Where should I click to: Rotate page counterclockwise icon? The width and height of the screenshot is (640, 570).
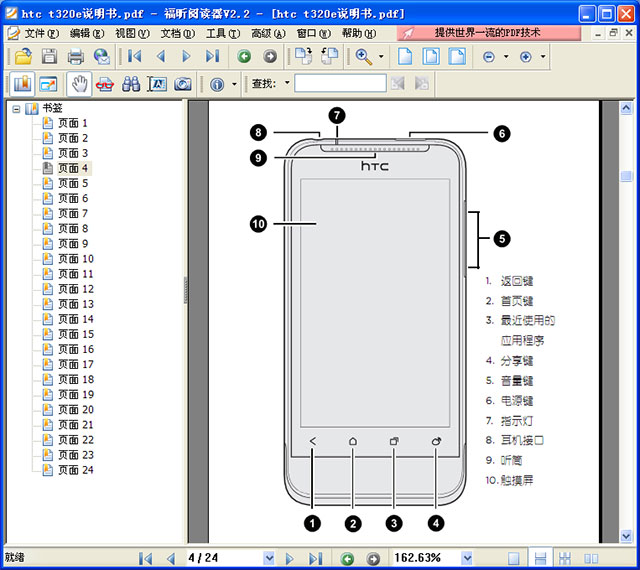click(329, 56)
